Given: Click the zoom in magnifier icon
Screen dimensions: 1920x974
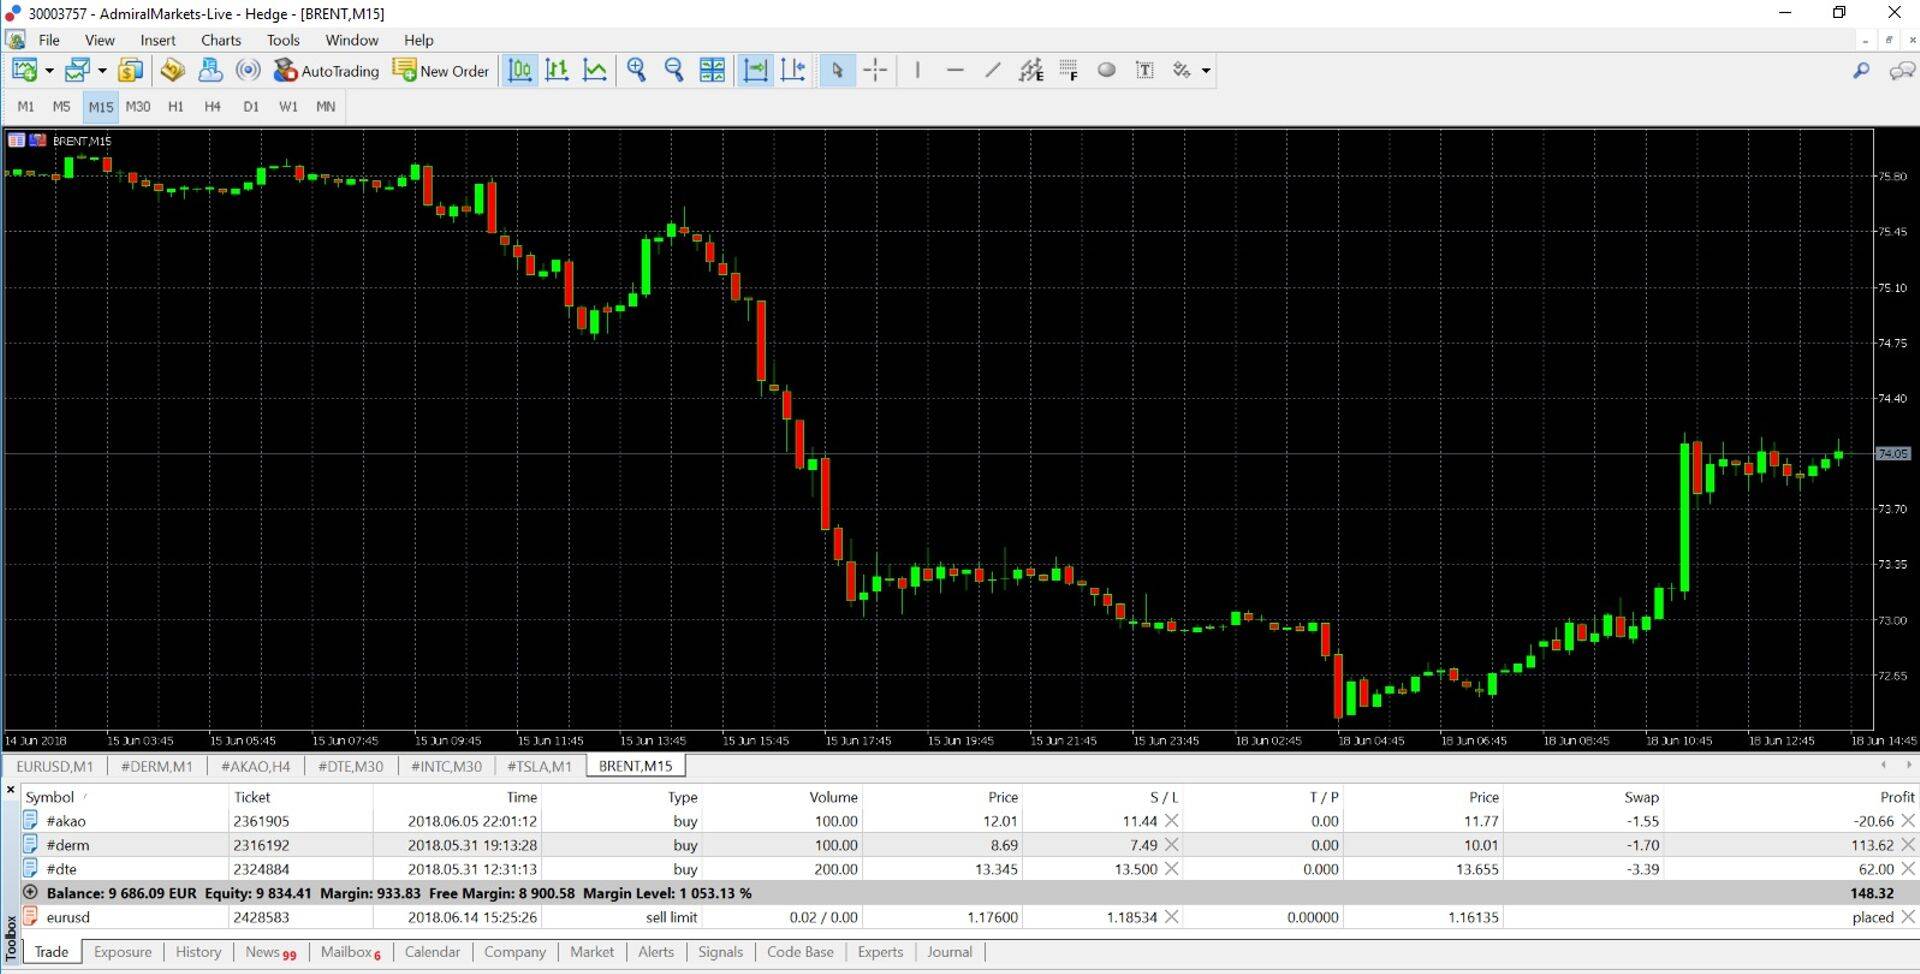Looking at the screenshot, I should pos(636,70).
